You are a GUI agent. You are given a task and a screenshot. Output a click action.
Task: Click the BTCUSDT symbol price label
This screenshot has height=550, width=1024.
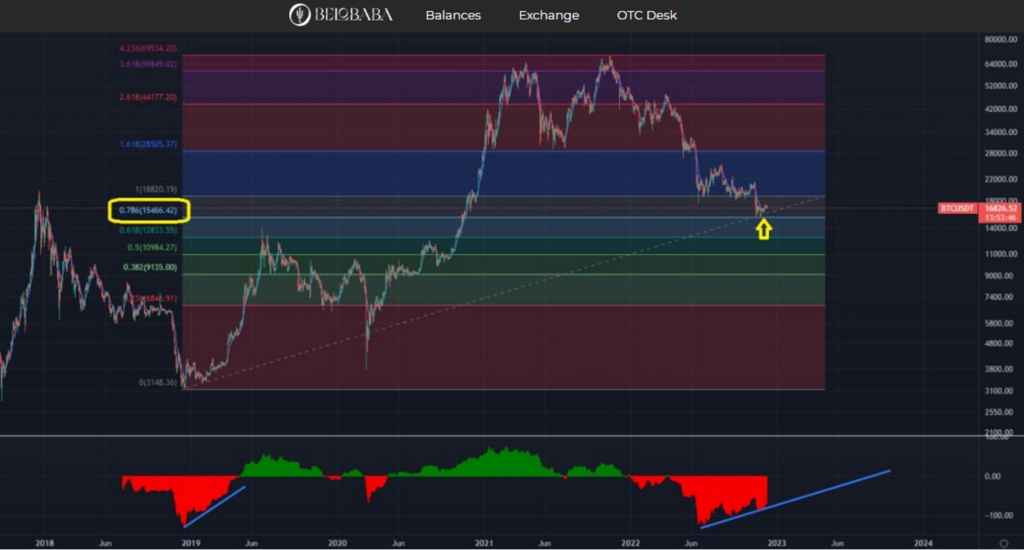pos(956,209)
